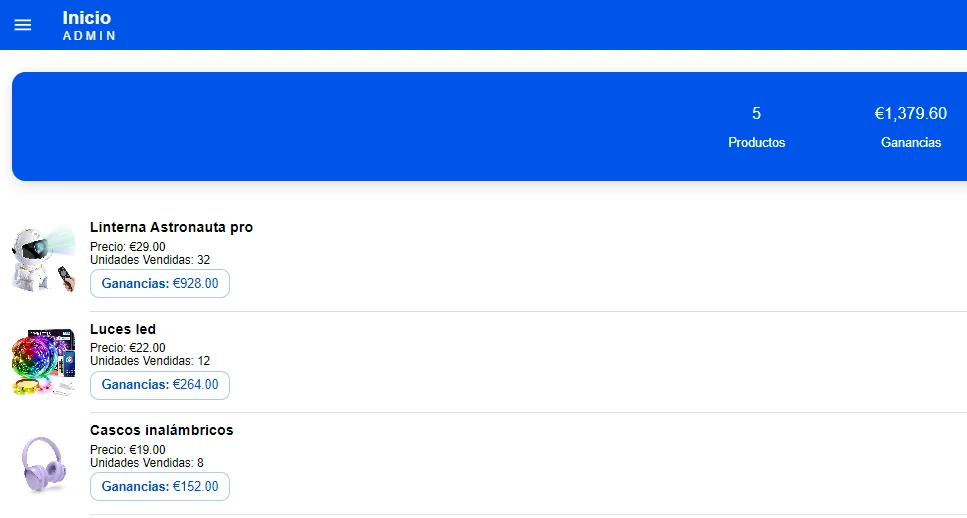Open the hamburger navigation menu
The image size is (967, 518).
click(23, 25)
